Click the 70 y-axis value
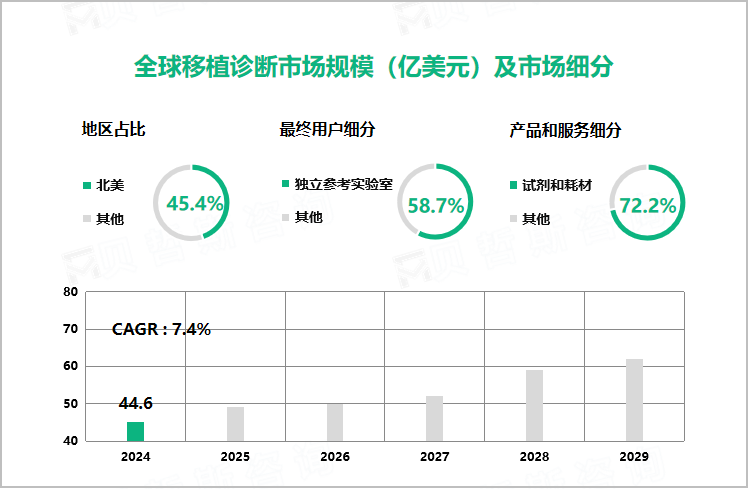 click(x=70, y=329)
